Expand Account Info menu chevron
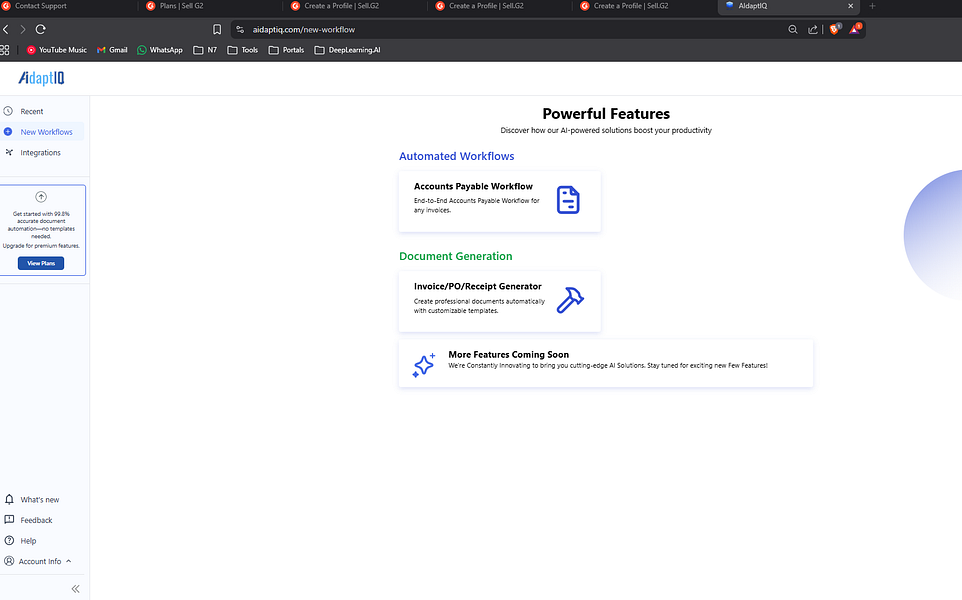Screen dimensions: 962x600 click(69, 561)
